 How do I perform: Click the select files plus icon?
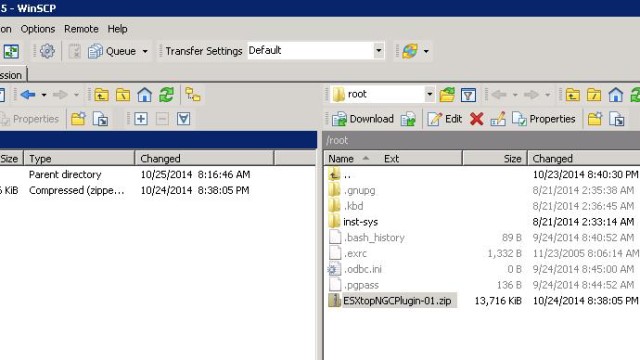[141, 119]
